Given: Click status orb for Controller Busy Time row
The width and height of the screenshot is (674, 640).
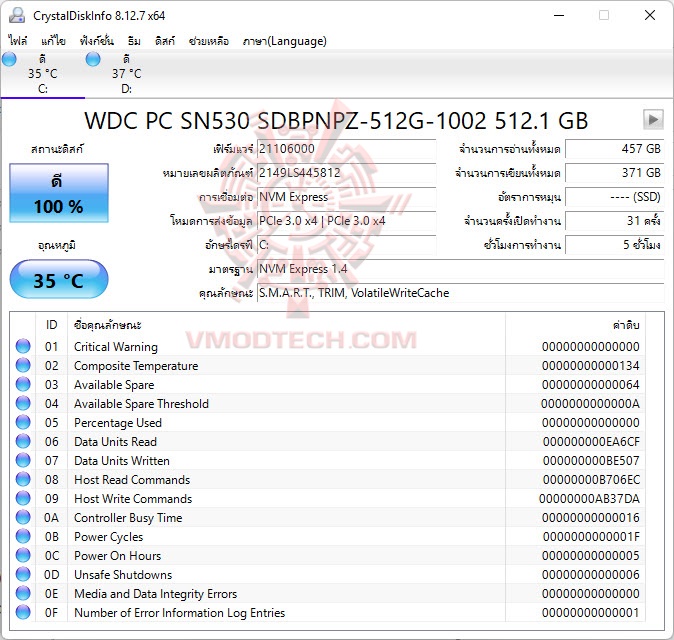Looking at the screenshot, I should (23, 517).
